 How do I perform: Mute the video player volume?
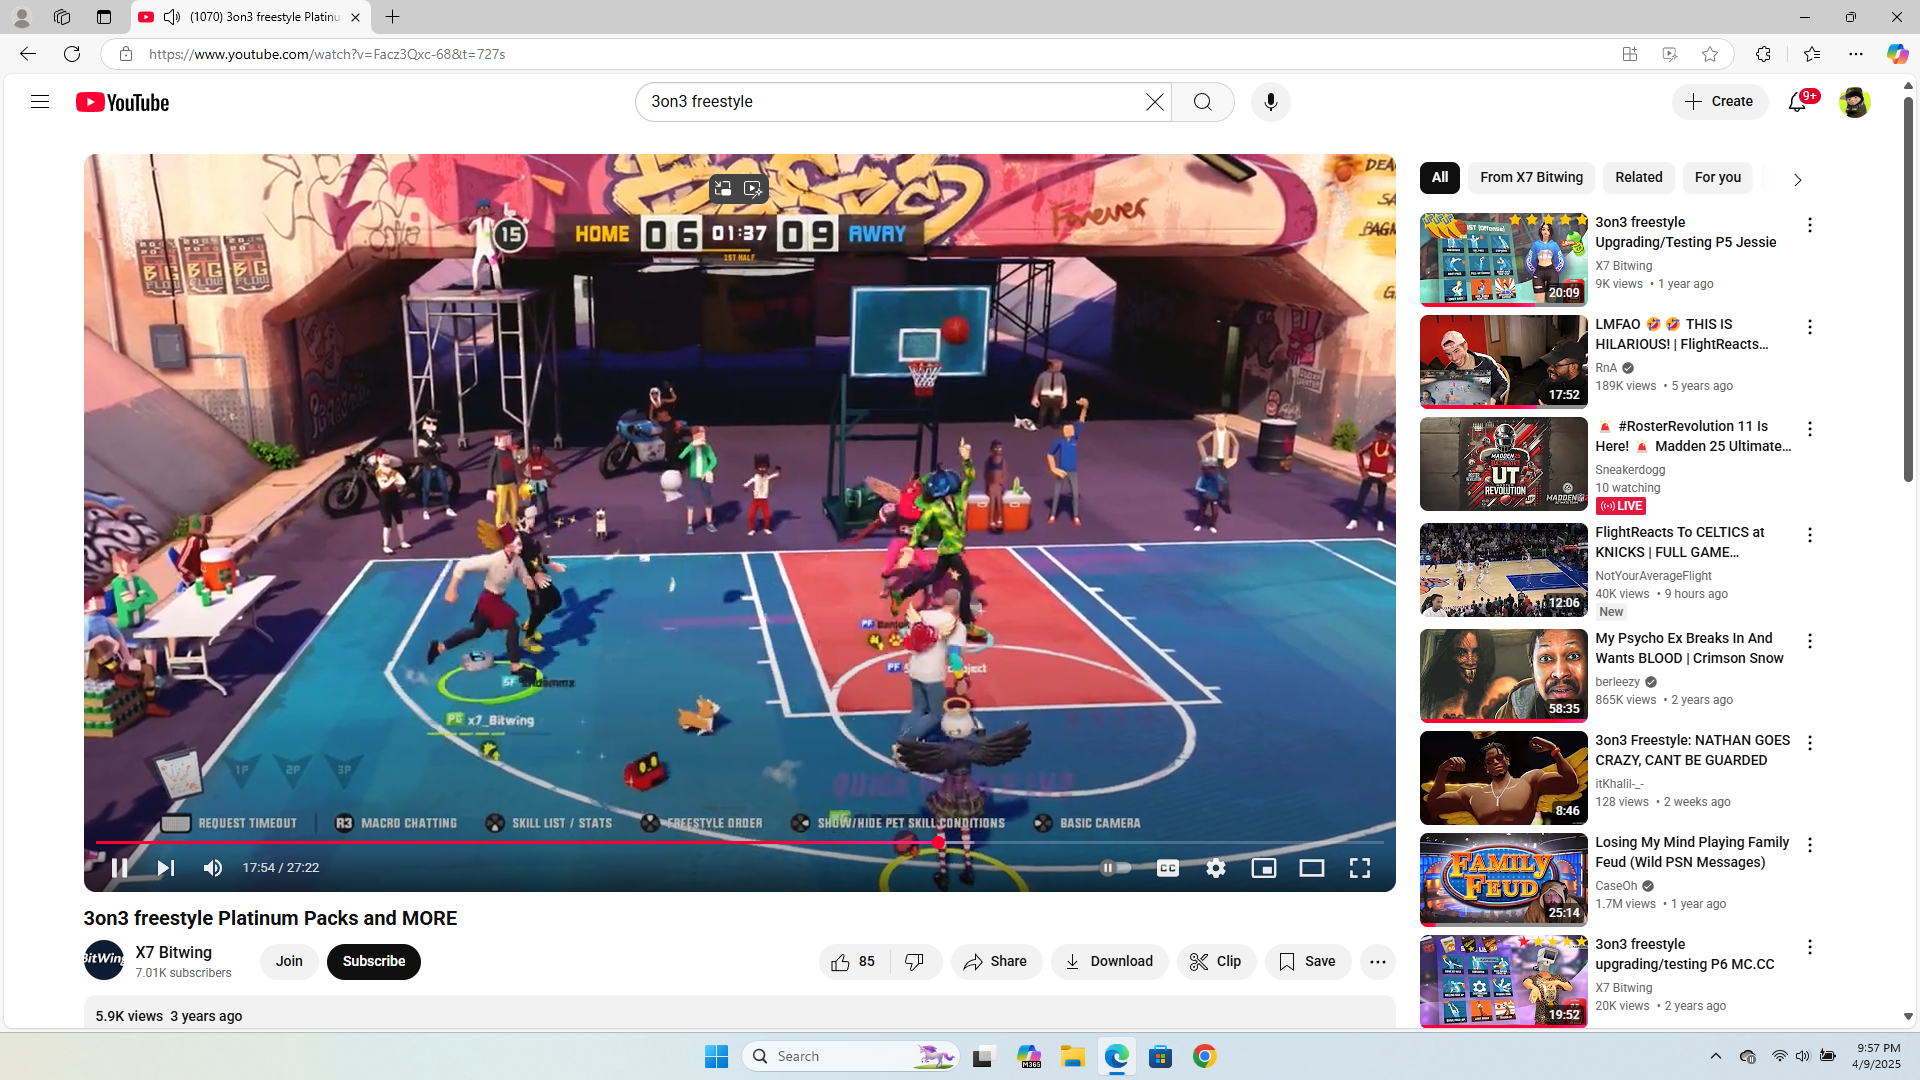(x=213, y=868)
